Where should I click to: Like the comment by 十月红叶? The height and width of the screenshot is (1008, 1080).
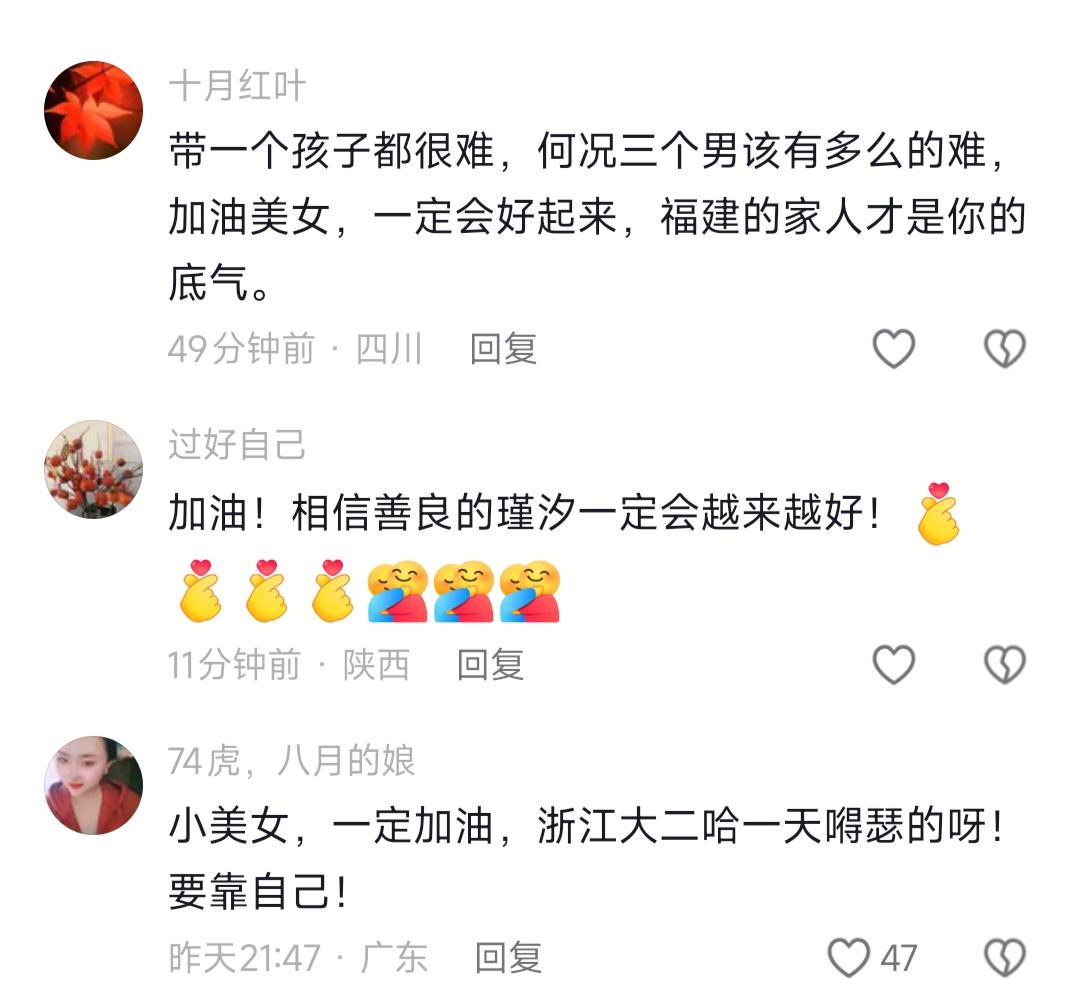[x=893, y=349]
